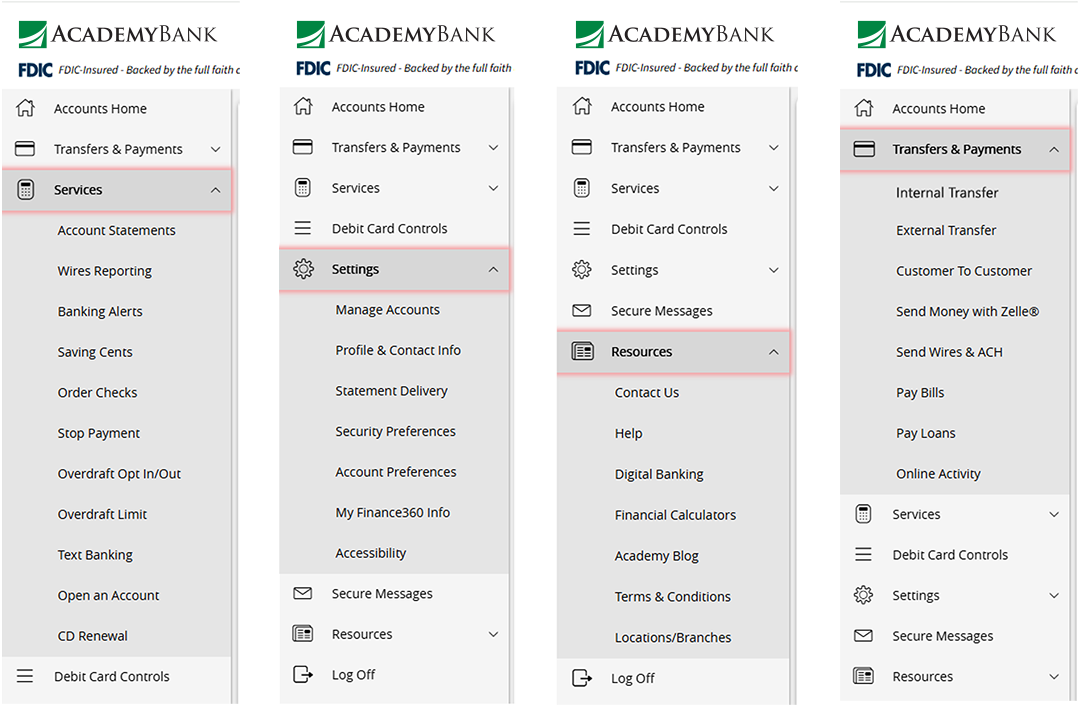Expand Services chevron in the Settings-expanded panel
The width and height of the screenshot is (1080, 707).
tap(493, 188)
